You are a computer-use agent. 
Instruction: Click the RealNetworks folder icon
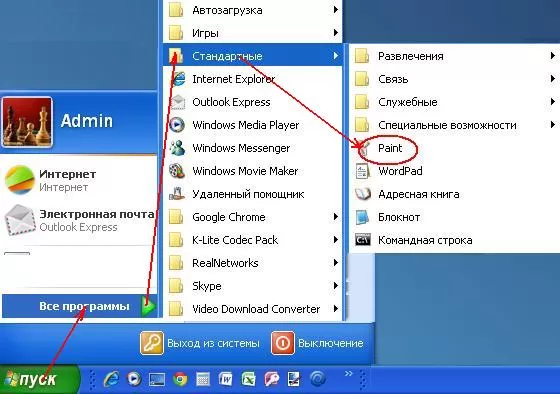point(176,263)
